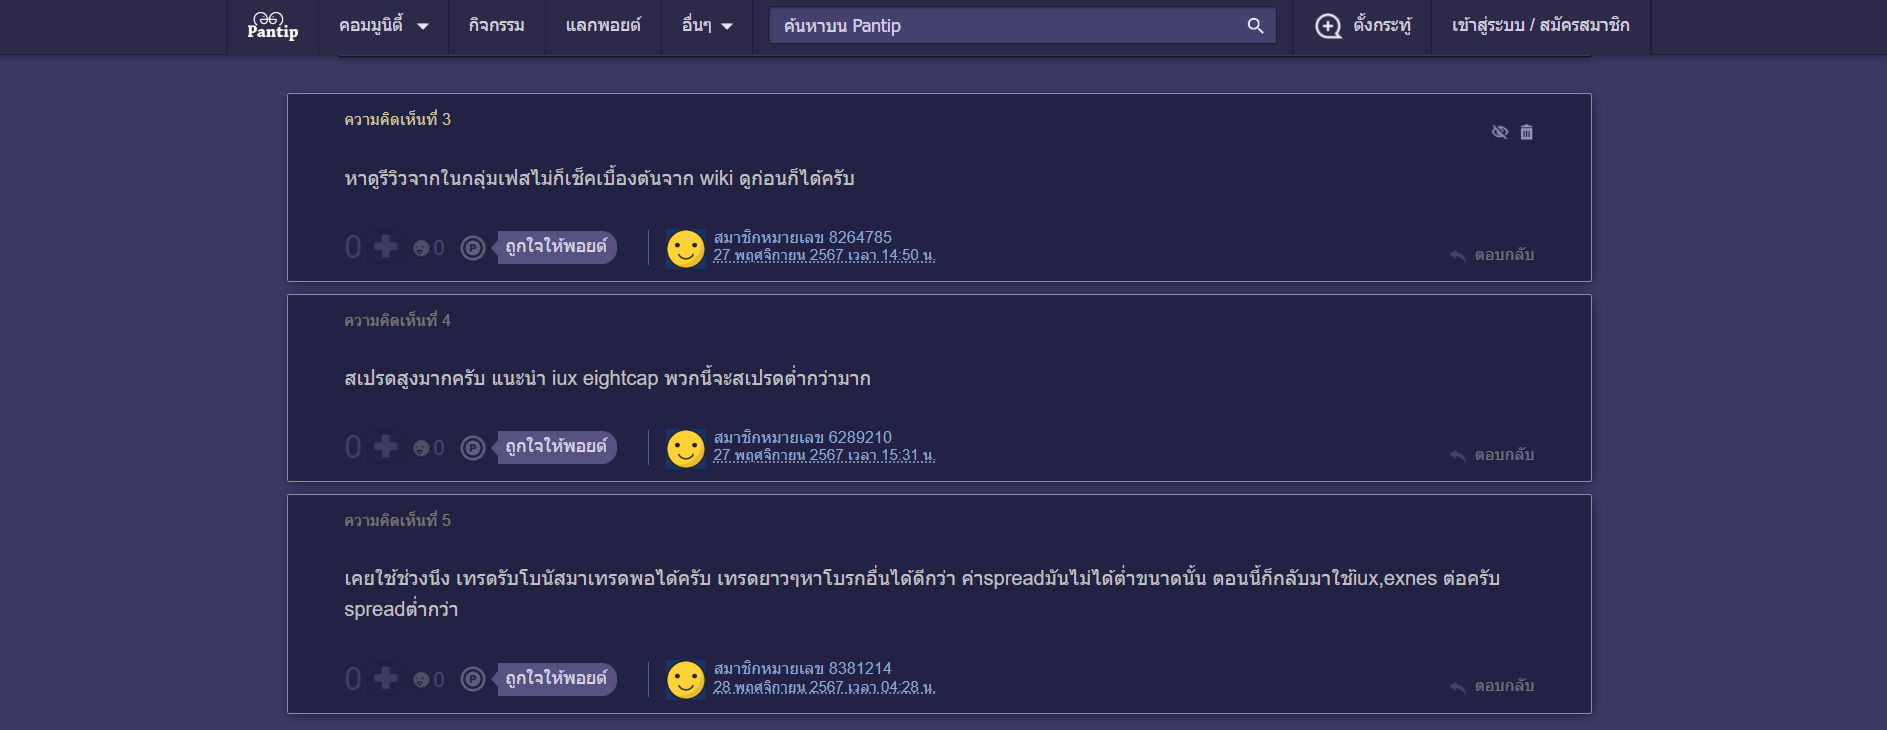This screenshot has height=730, width=1887.
Task: Click the emotion face icon on comment 3
Action: [421, 248]
